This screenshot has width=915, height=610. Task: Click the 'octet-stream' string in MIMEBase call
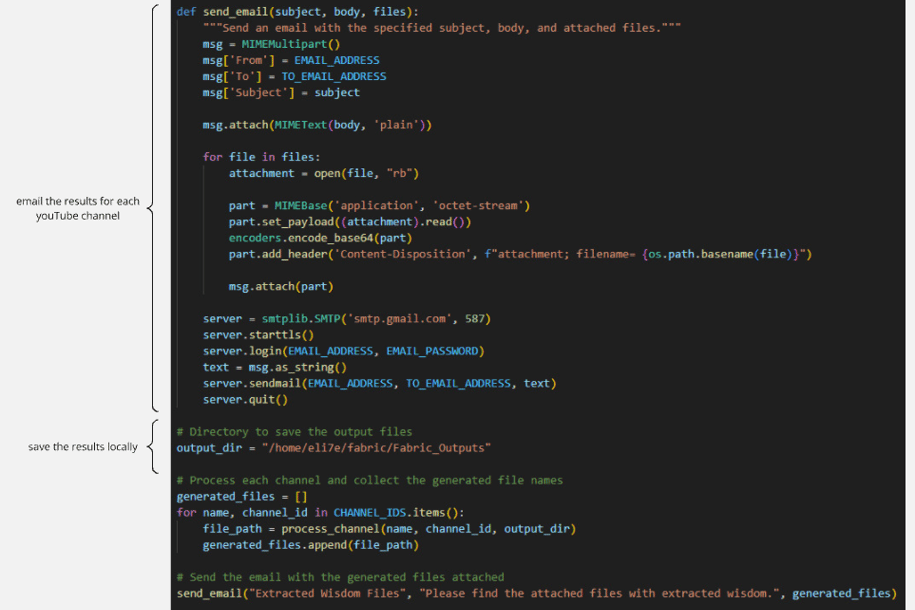(477, 205)
